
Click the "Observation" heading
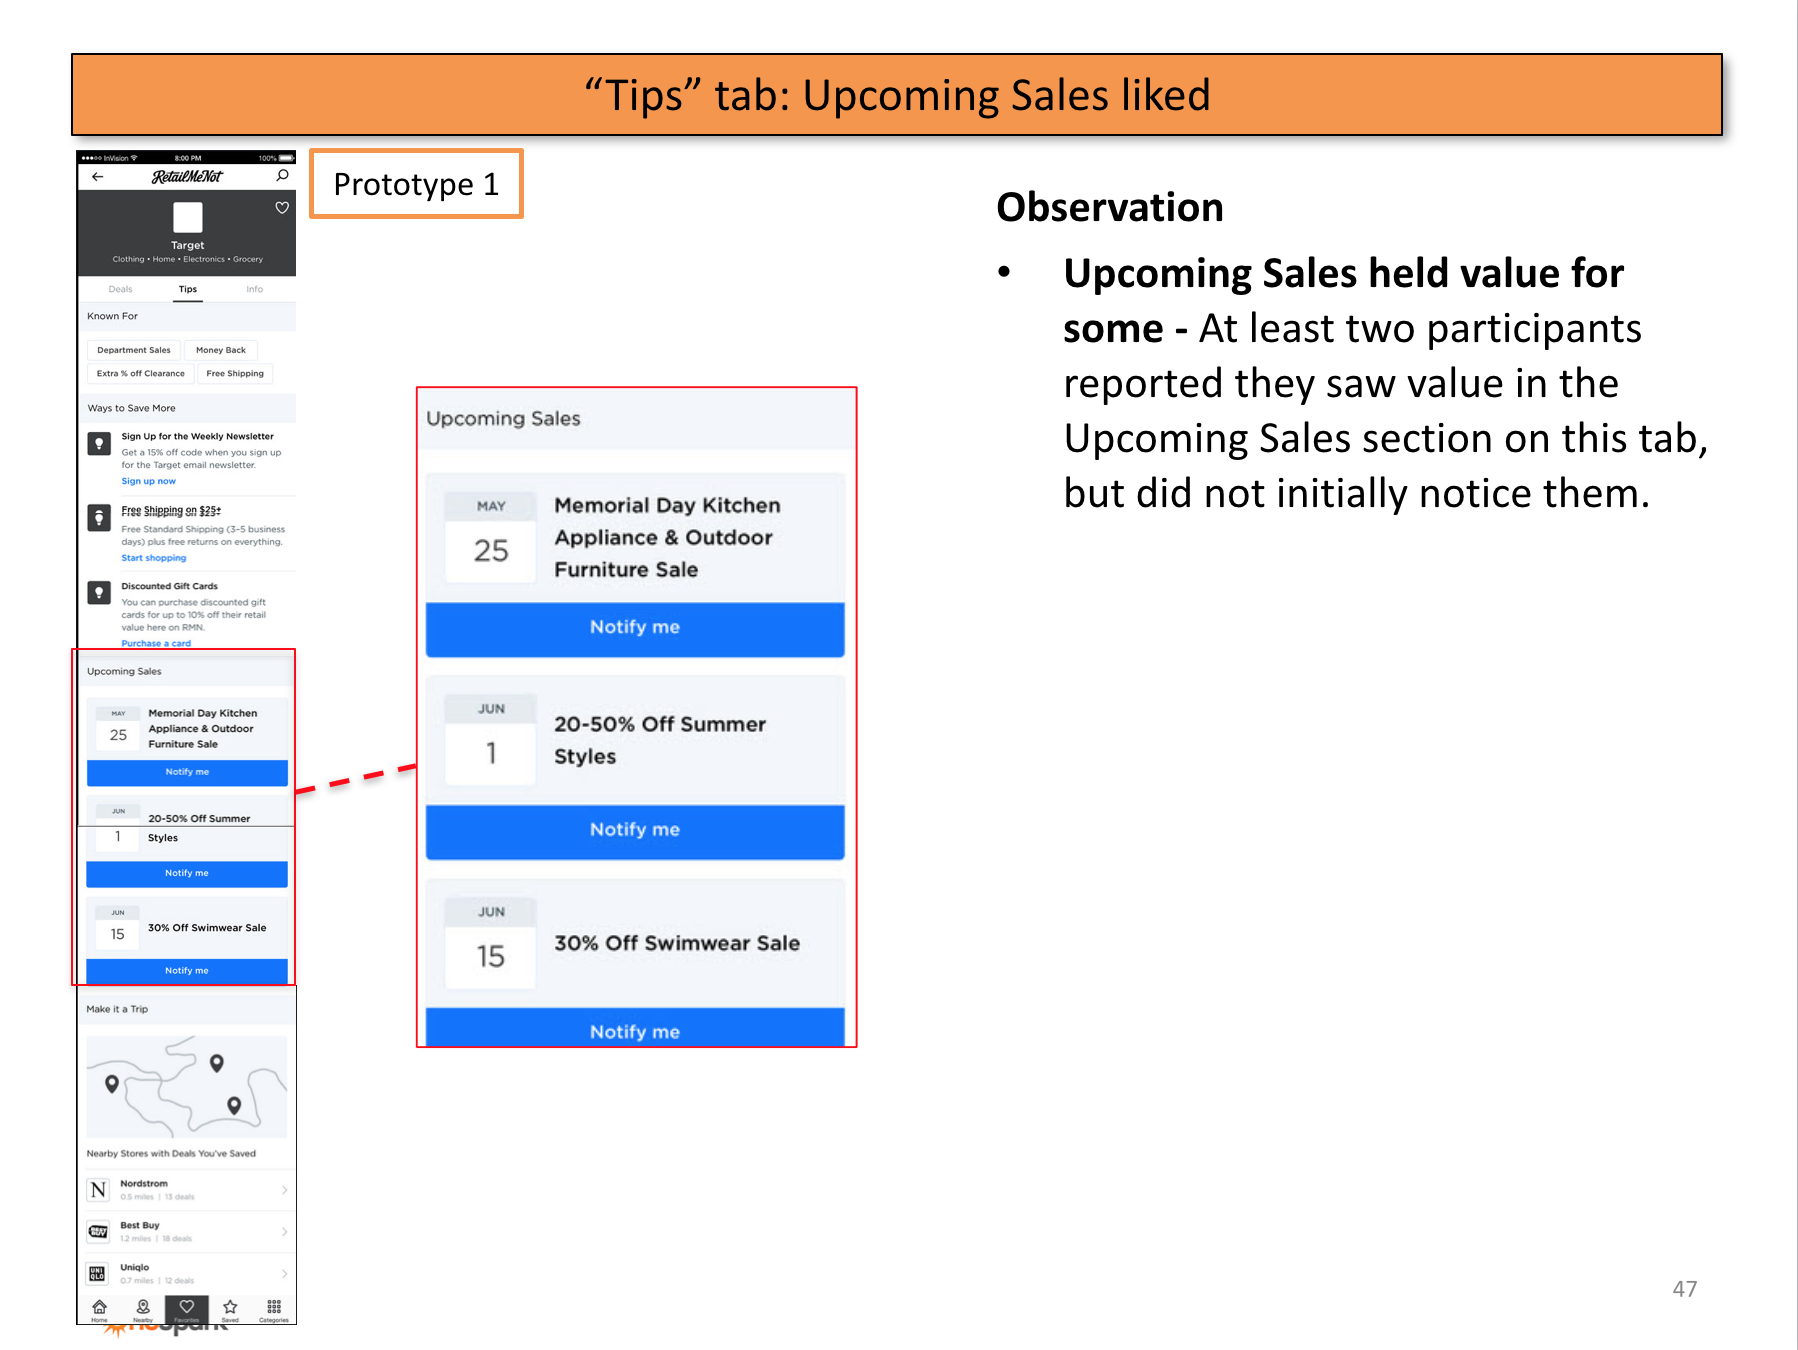[1110, 207]
